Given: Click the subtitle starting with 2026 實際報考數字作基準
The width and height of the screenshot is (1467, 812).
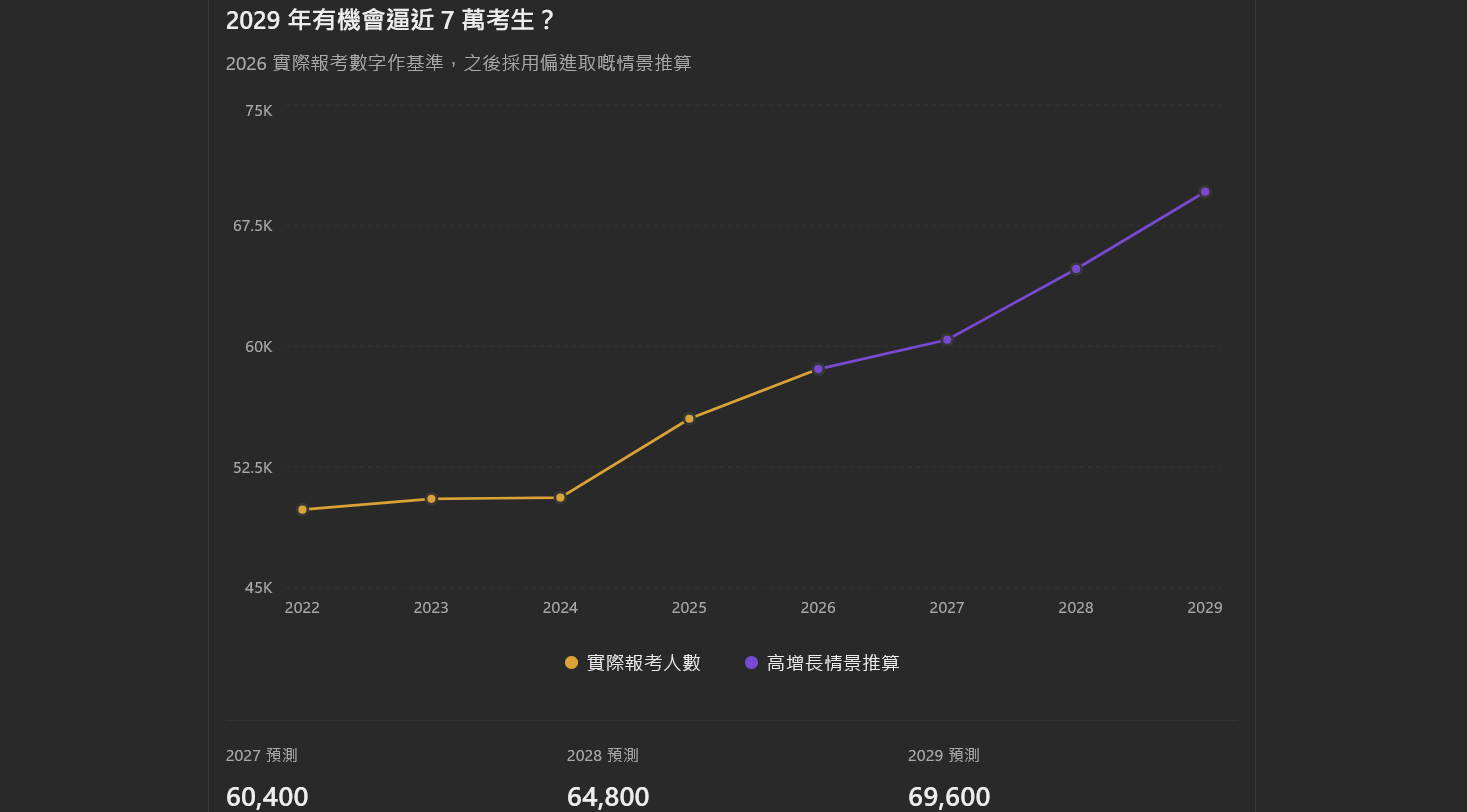Looking at the screenshot, I should (459, 63).
